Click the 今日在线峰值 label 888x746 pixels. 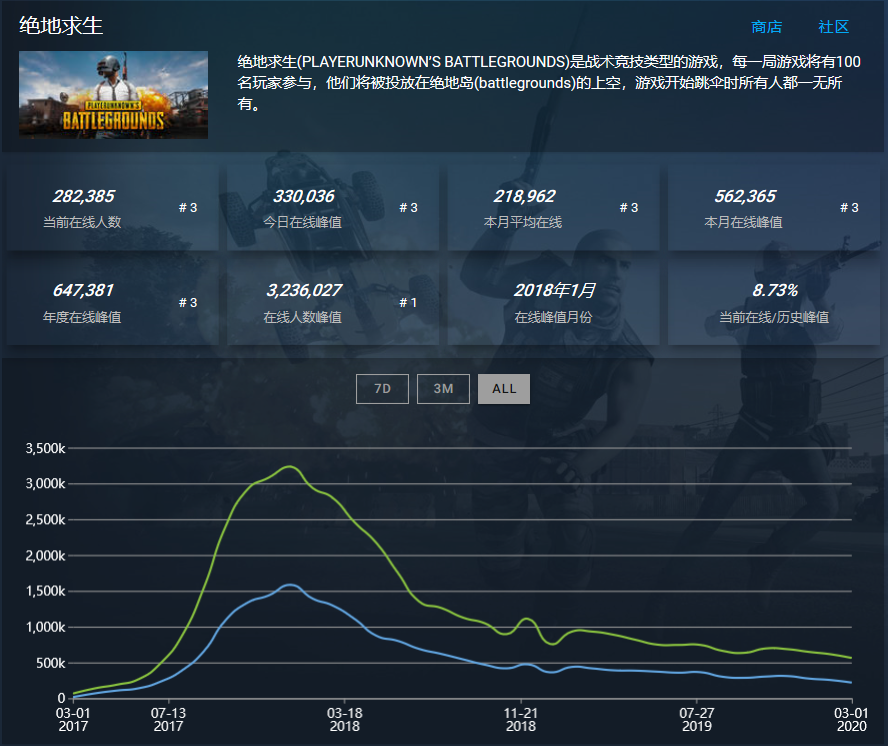point(302,222)
